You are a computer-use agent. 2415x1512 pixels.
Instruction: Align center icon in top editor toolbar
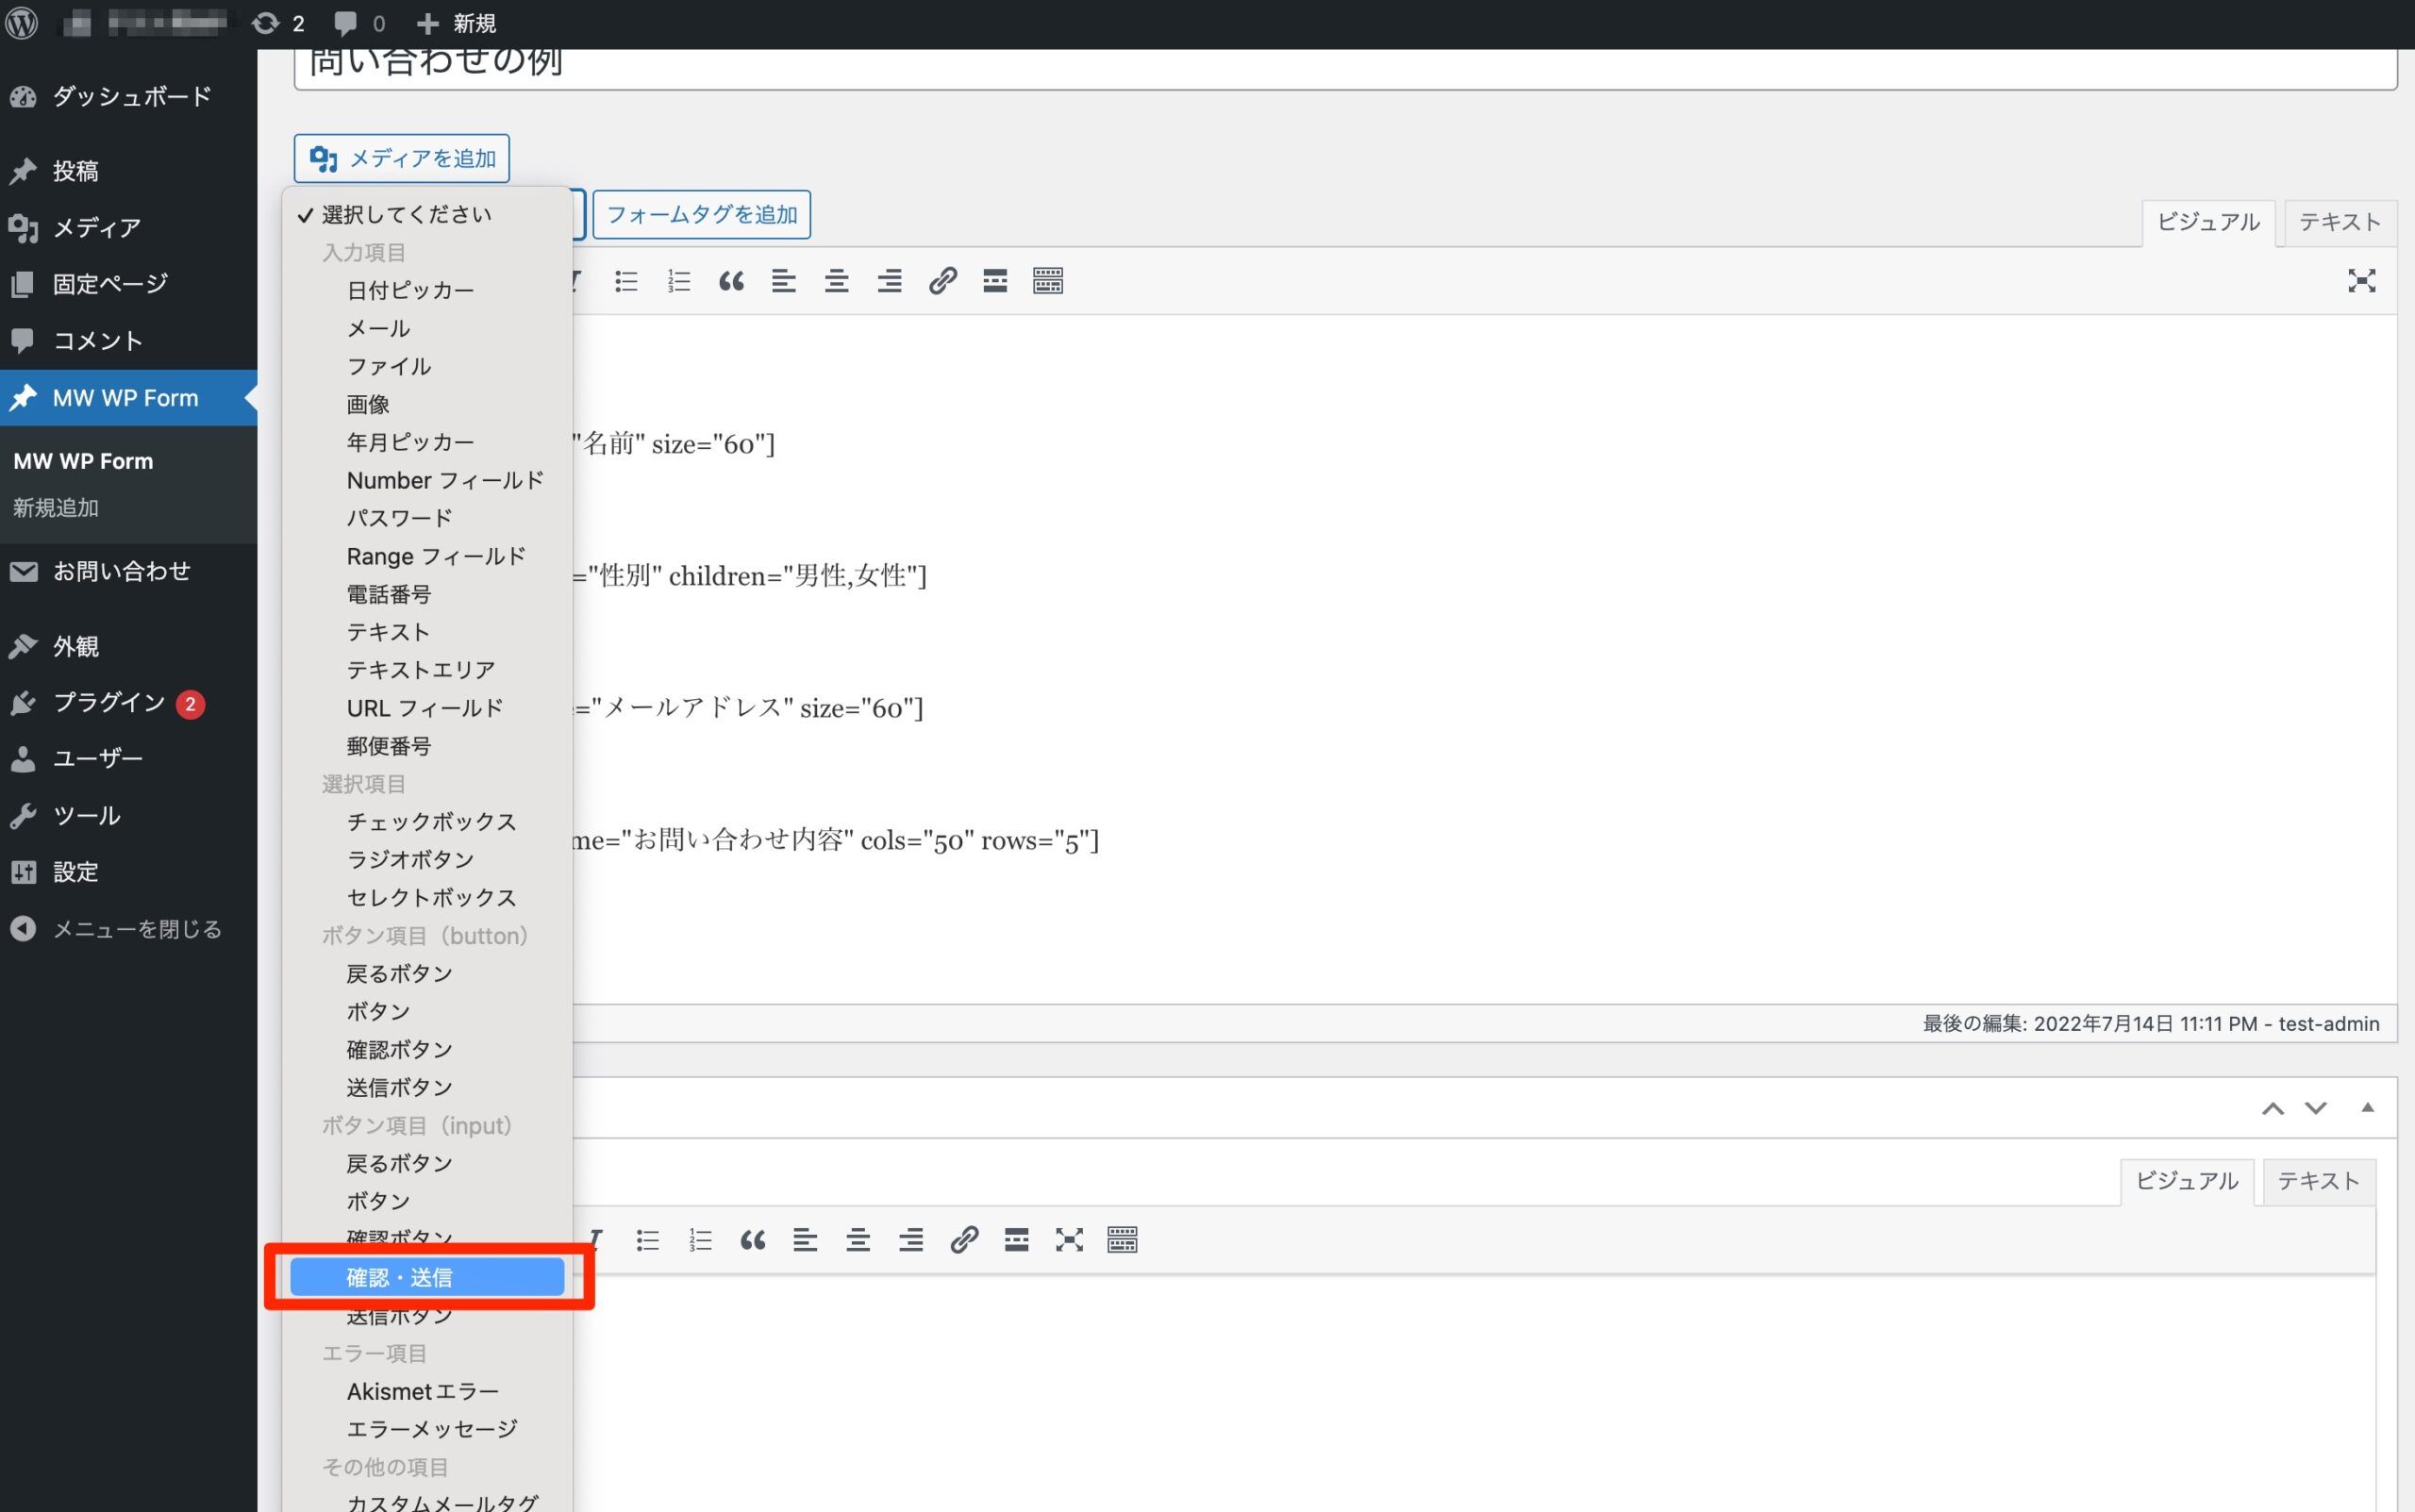click(x=836, y=281)
